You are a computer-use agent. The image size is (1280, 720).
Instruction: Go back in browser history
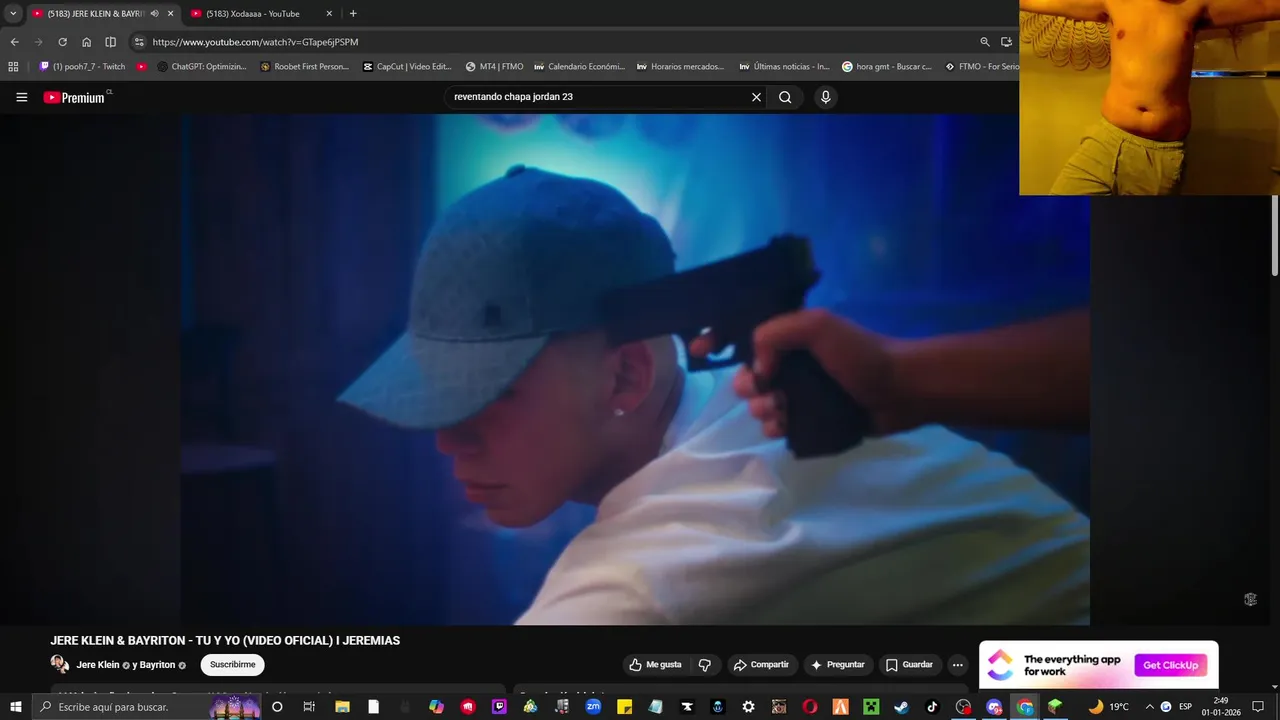coord(14,42)
